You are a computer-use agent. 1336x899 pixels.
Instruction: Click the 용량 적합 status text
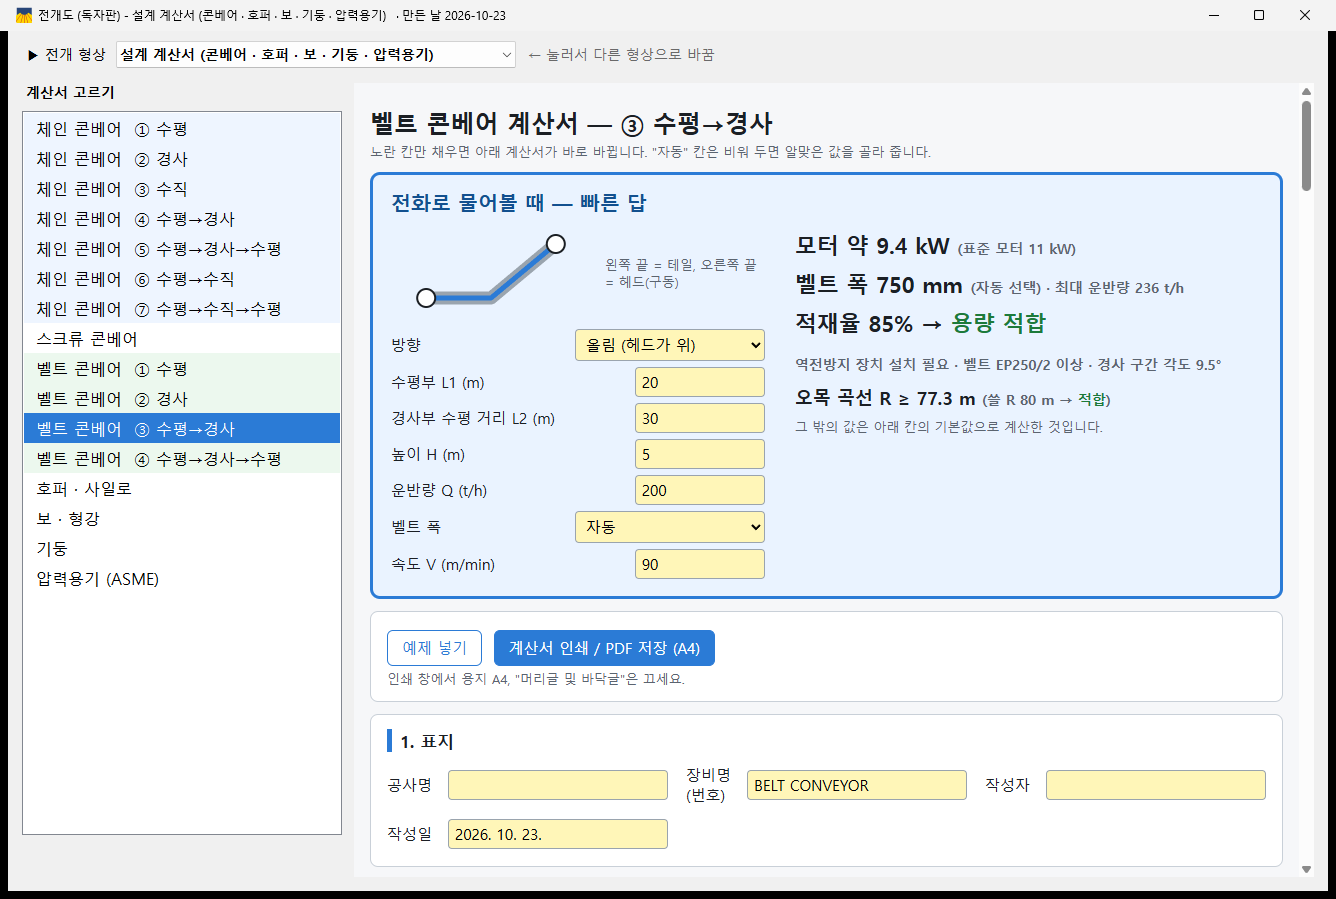coord(998,323)
